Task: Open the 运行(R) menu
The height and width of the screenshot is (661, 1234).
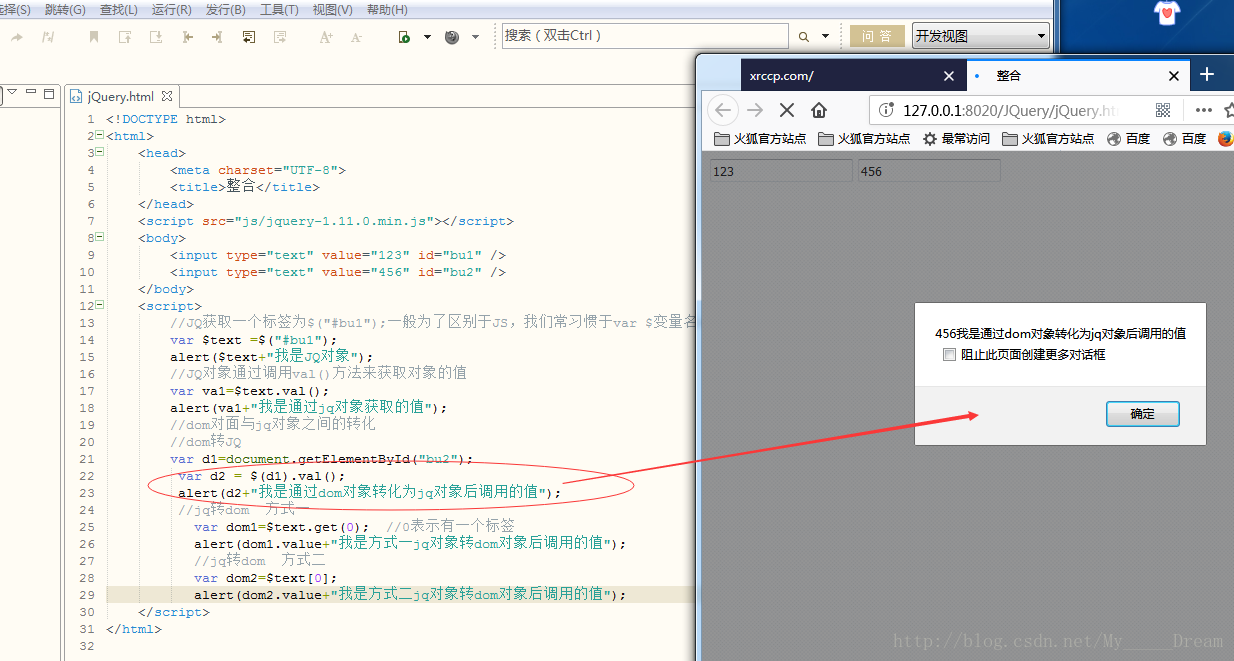Action: click(172, 10)
